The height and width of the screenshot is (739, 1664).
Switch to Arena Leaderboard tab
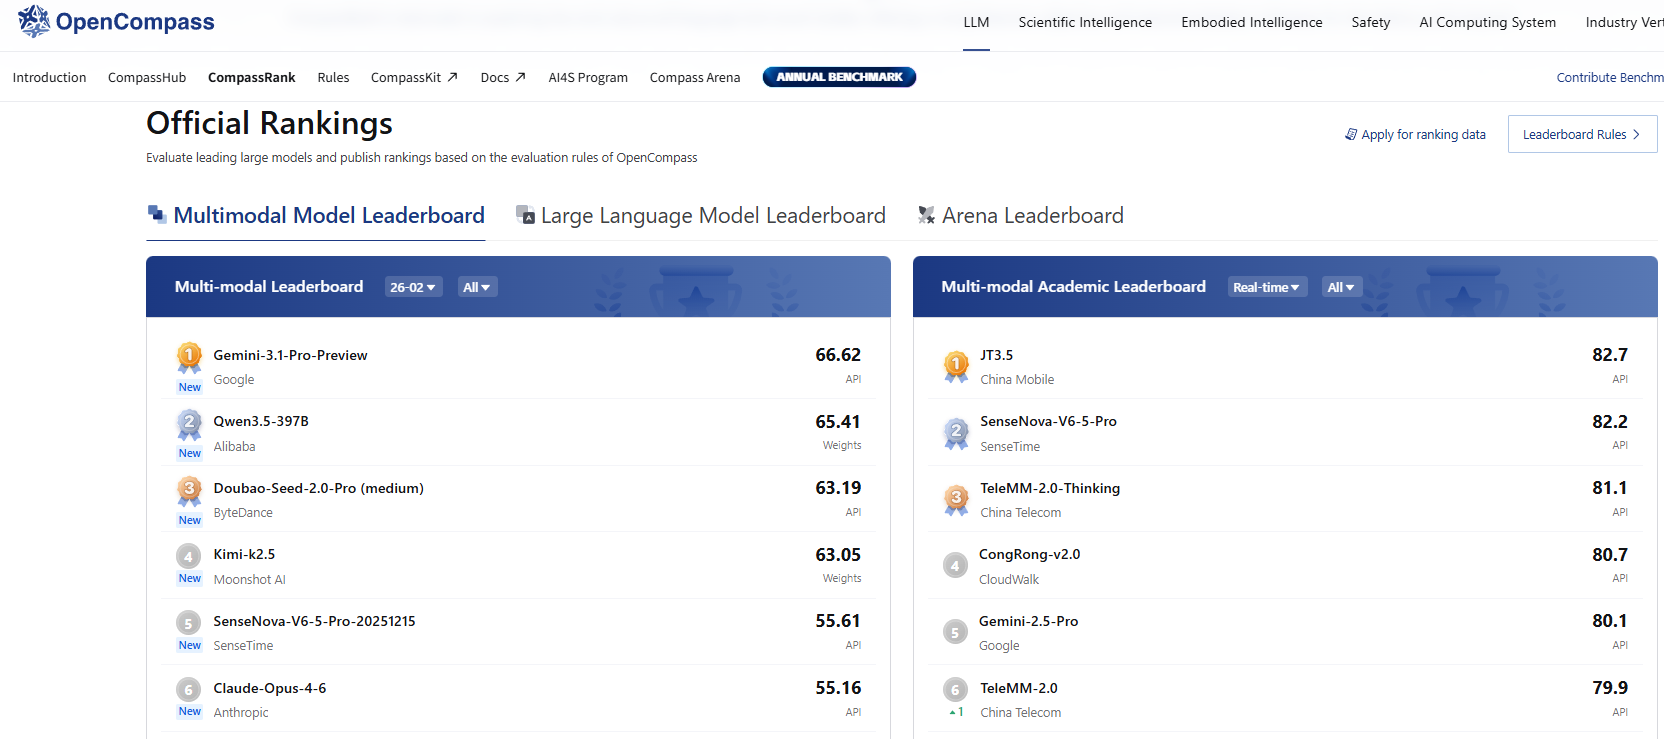click(1020, 215)
